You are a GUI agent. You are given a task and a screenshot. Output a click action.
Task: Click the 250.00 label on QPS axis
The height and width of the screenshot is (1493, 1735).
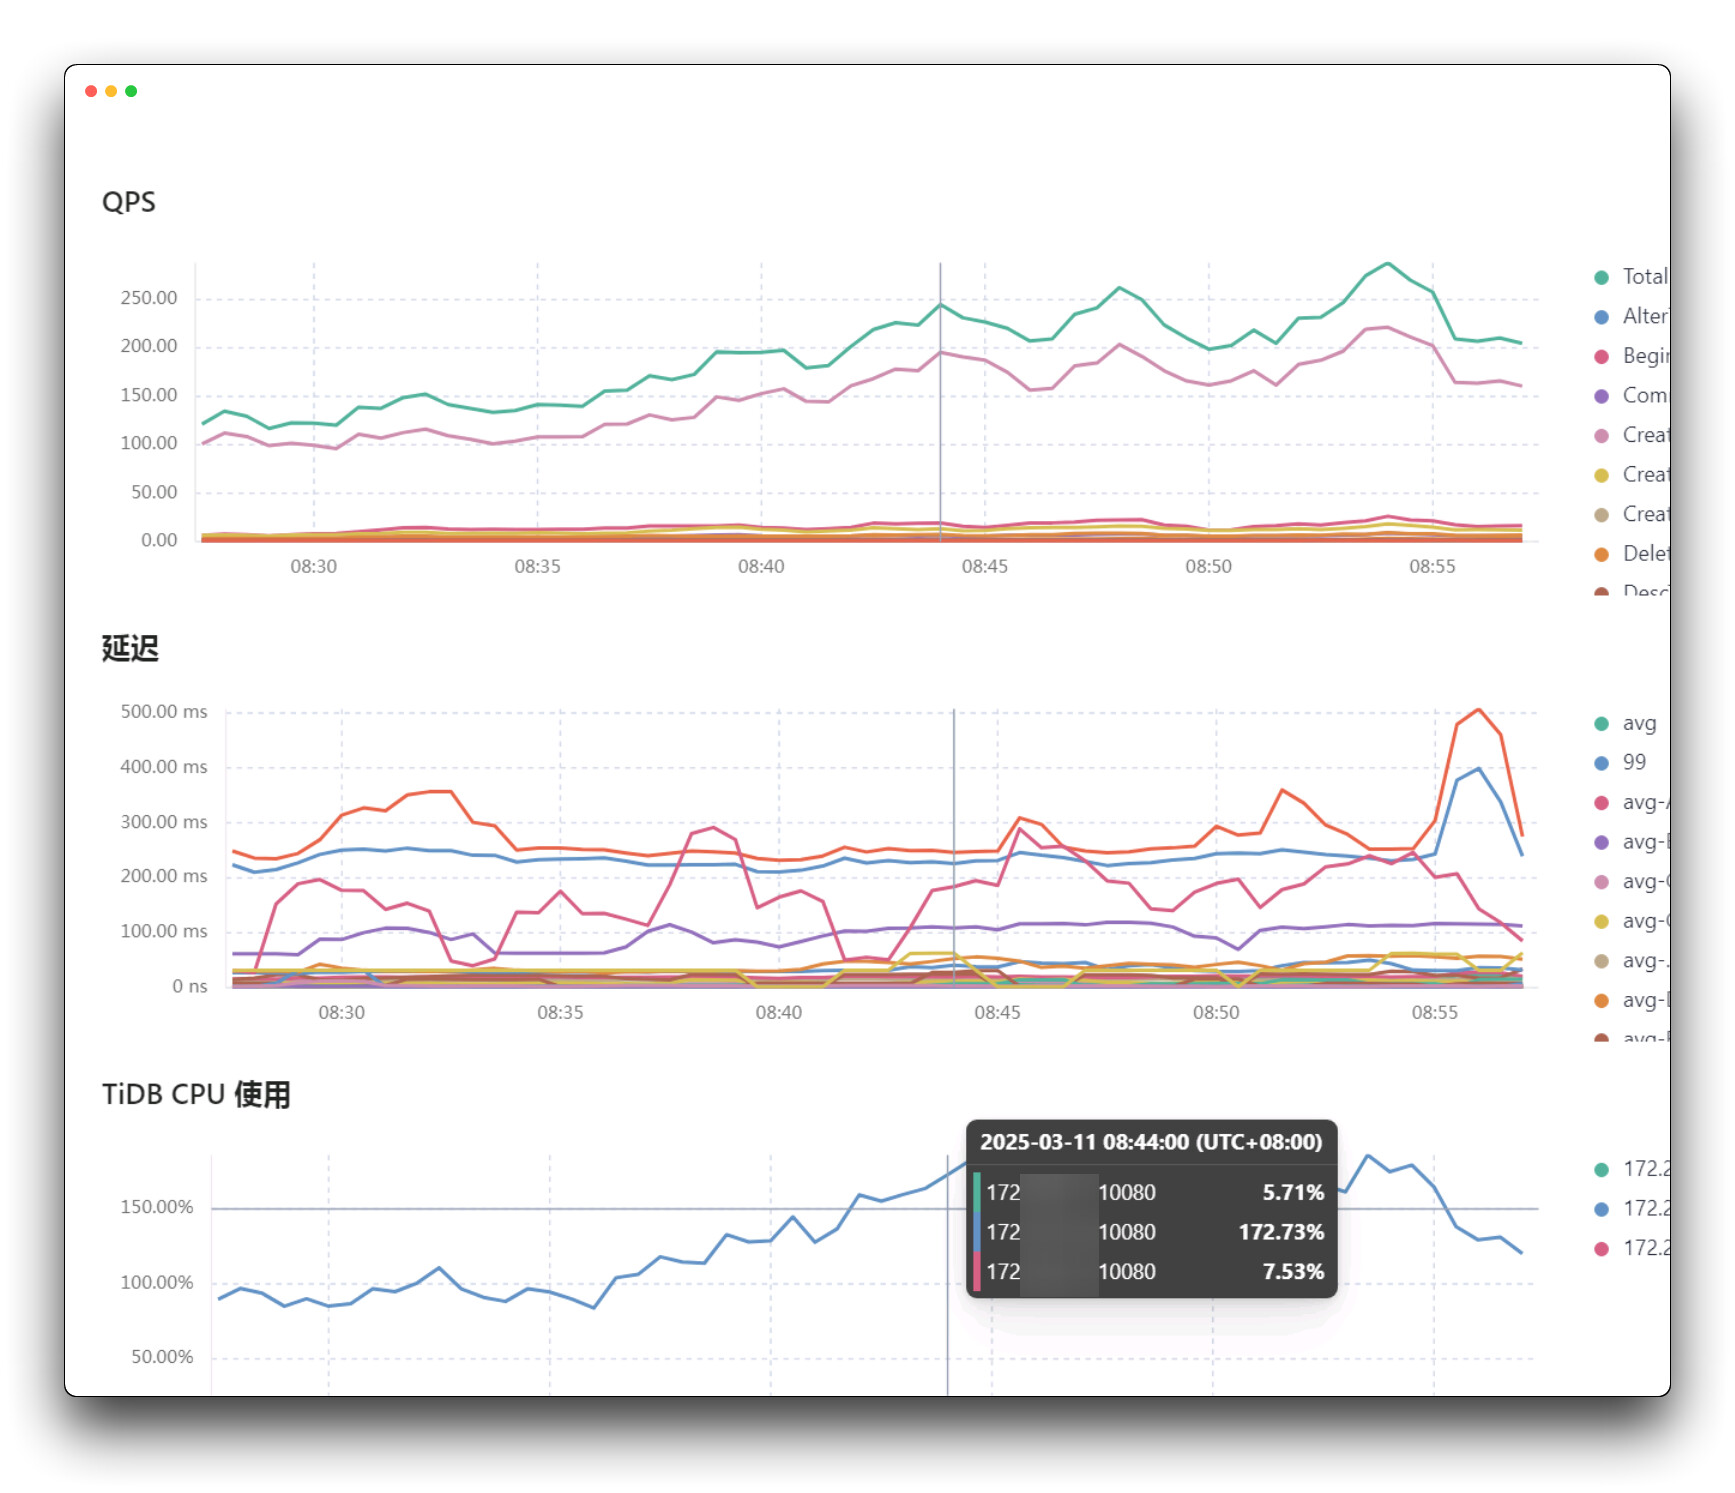click(x=149, y=298)
